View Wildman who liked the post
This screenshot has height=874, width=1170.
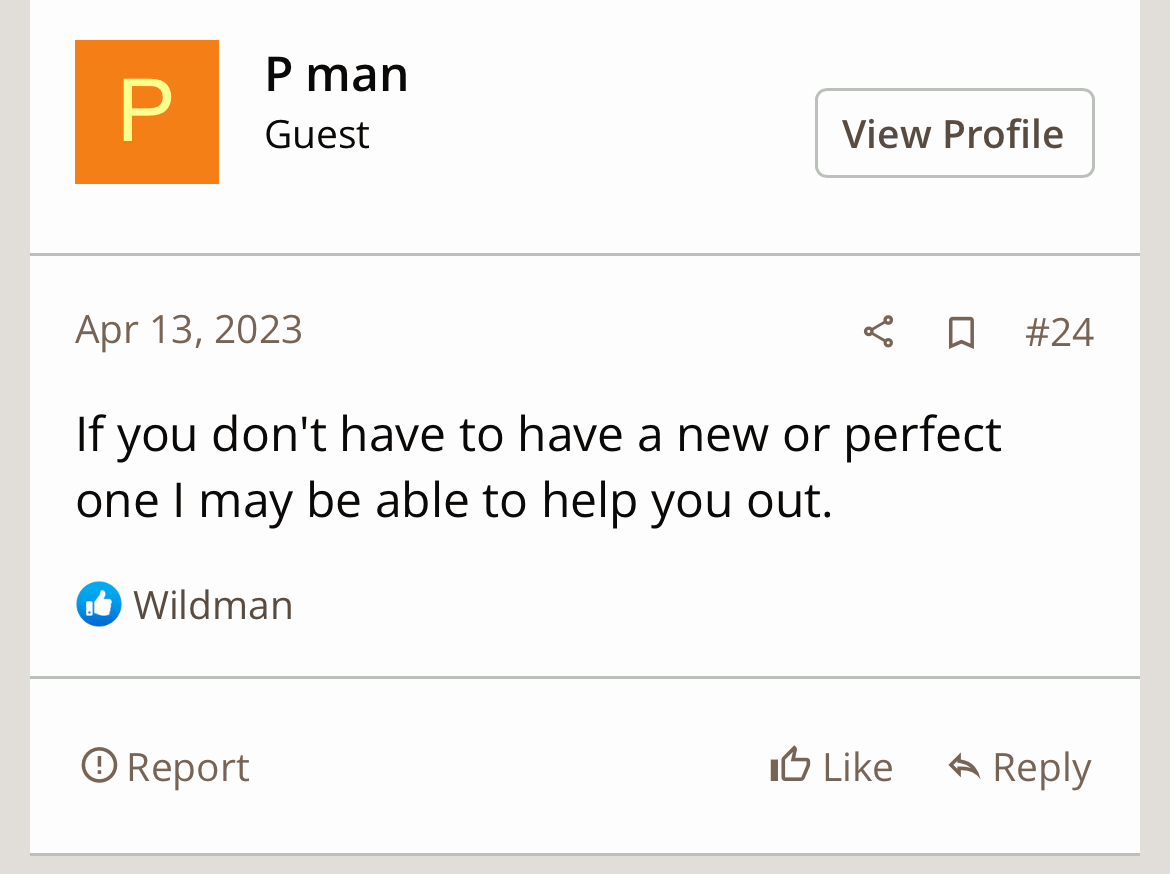213,605
